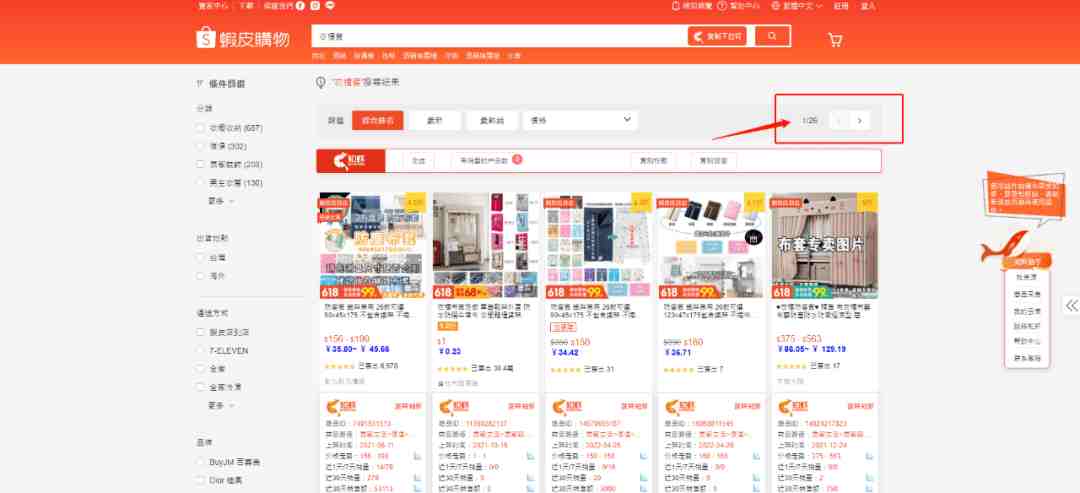The height and width of the screenshot is (493, 1080).
Task: Check the 7-ELEVEN shipping option
Action: 200,350
